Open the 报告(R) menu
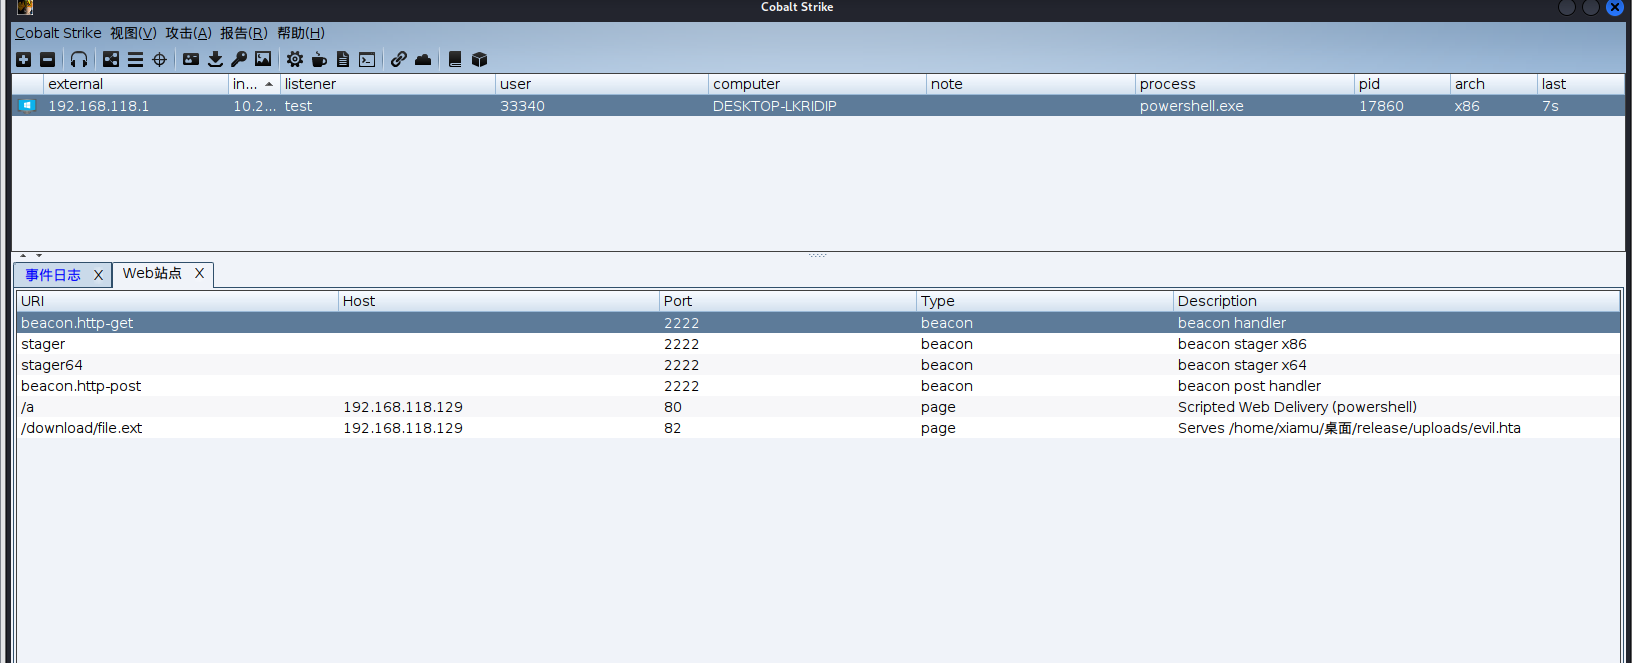1632x663 pixels. click(x=244, y=33)
